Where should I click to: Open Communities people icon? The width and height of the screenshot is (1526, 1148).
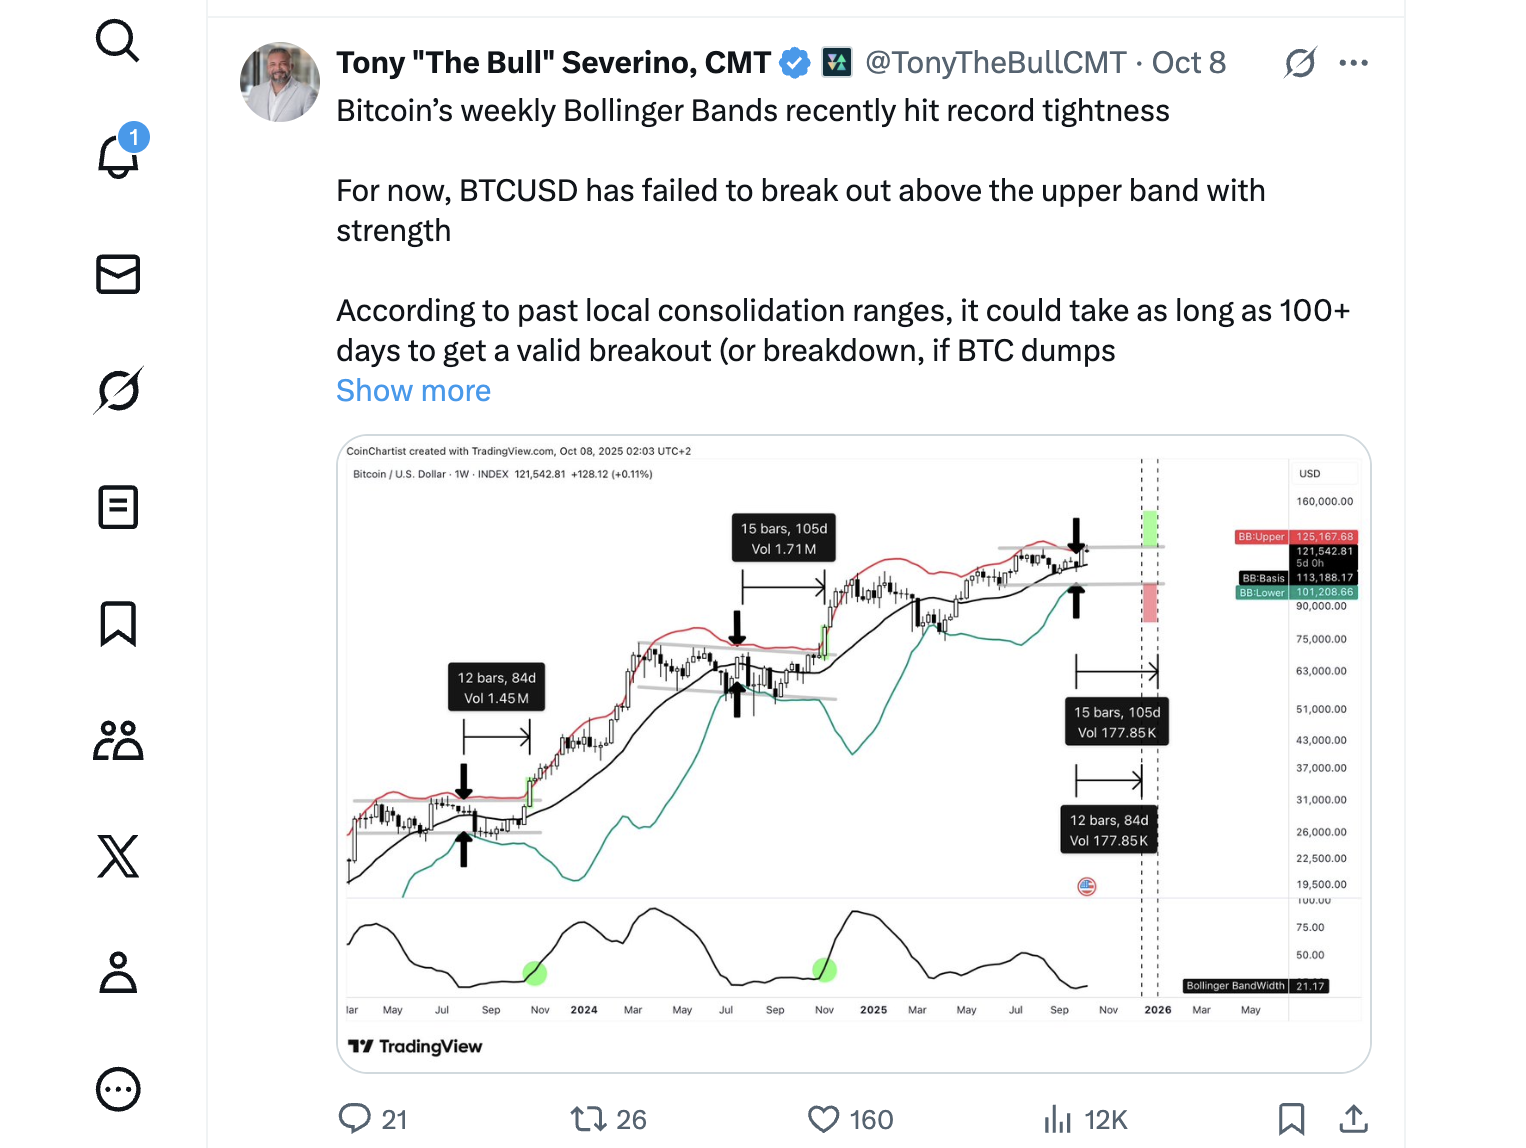coord(118,741)
